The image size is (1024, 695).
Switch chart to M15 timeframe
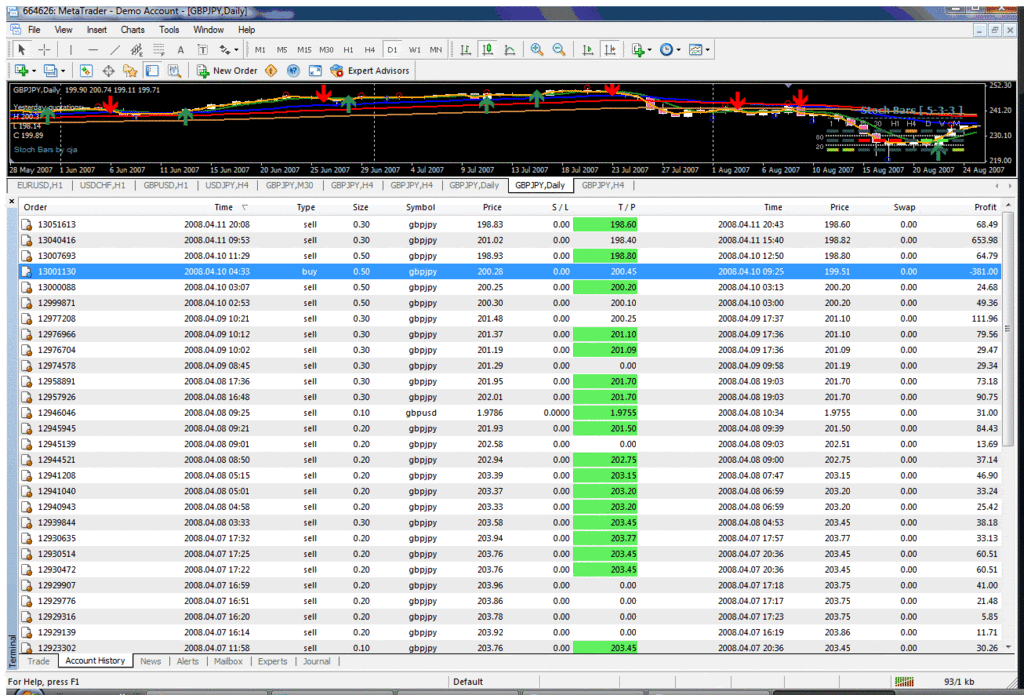point(304,50)
